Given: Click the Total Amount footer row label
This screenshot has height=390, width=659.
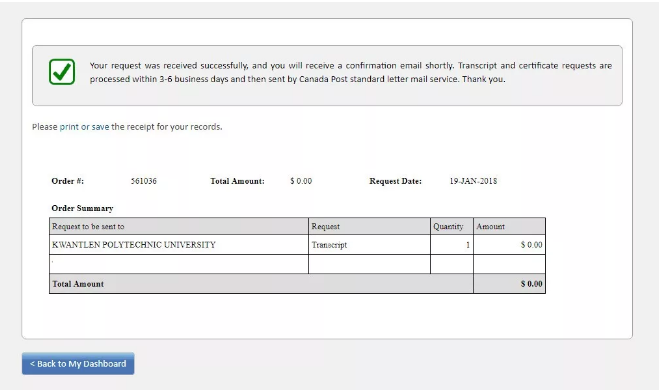Looking at the screenshot, I should (x=78, y=284).
